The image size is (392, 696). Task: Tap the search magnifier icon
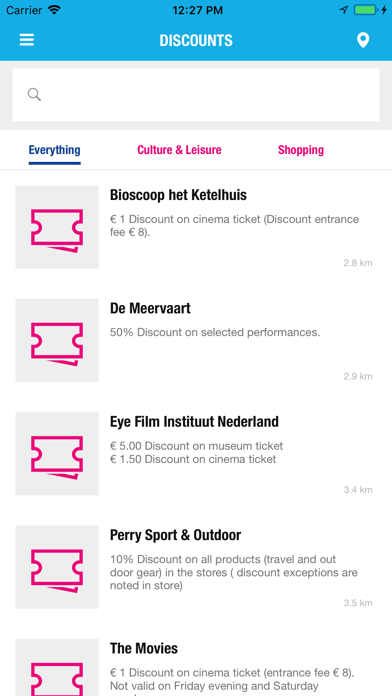click(34, 95)
